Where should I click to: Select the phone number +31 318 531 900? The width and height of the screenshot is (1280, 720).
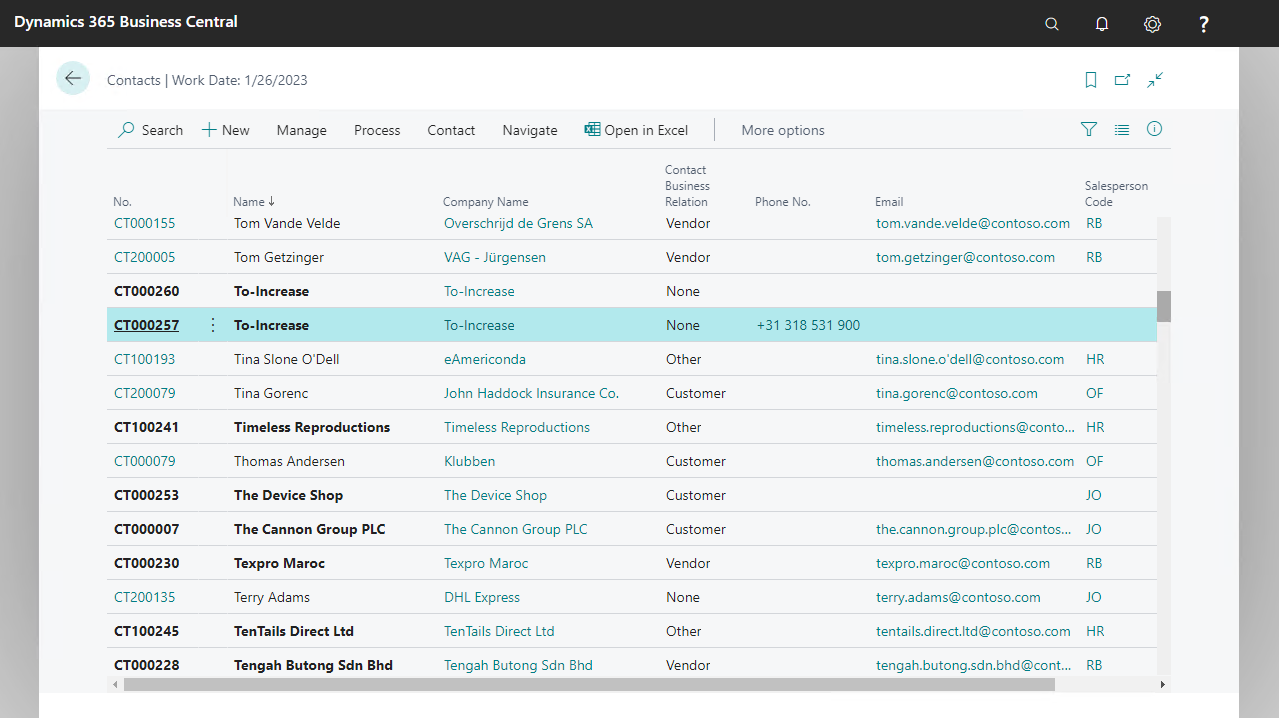pos(808,325)
